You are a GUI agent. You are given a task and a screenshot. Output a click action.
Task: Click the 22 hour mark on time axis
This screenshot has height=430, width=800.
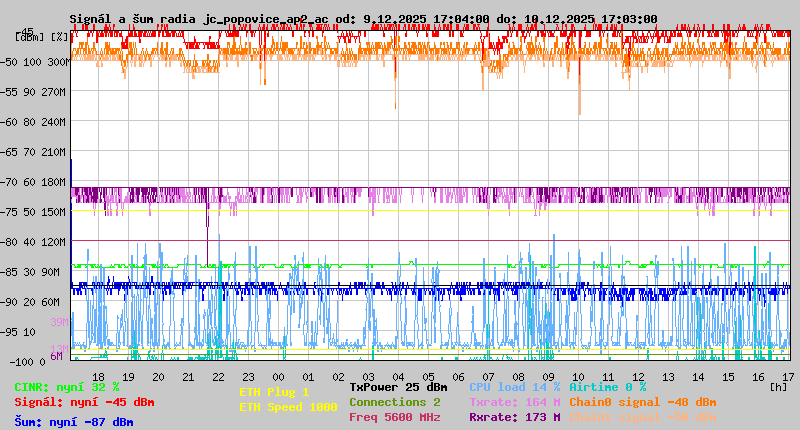click(x=217, y=376)
